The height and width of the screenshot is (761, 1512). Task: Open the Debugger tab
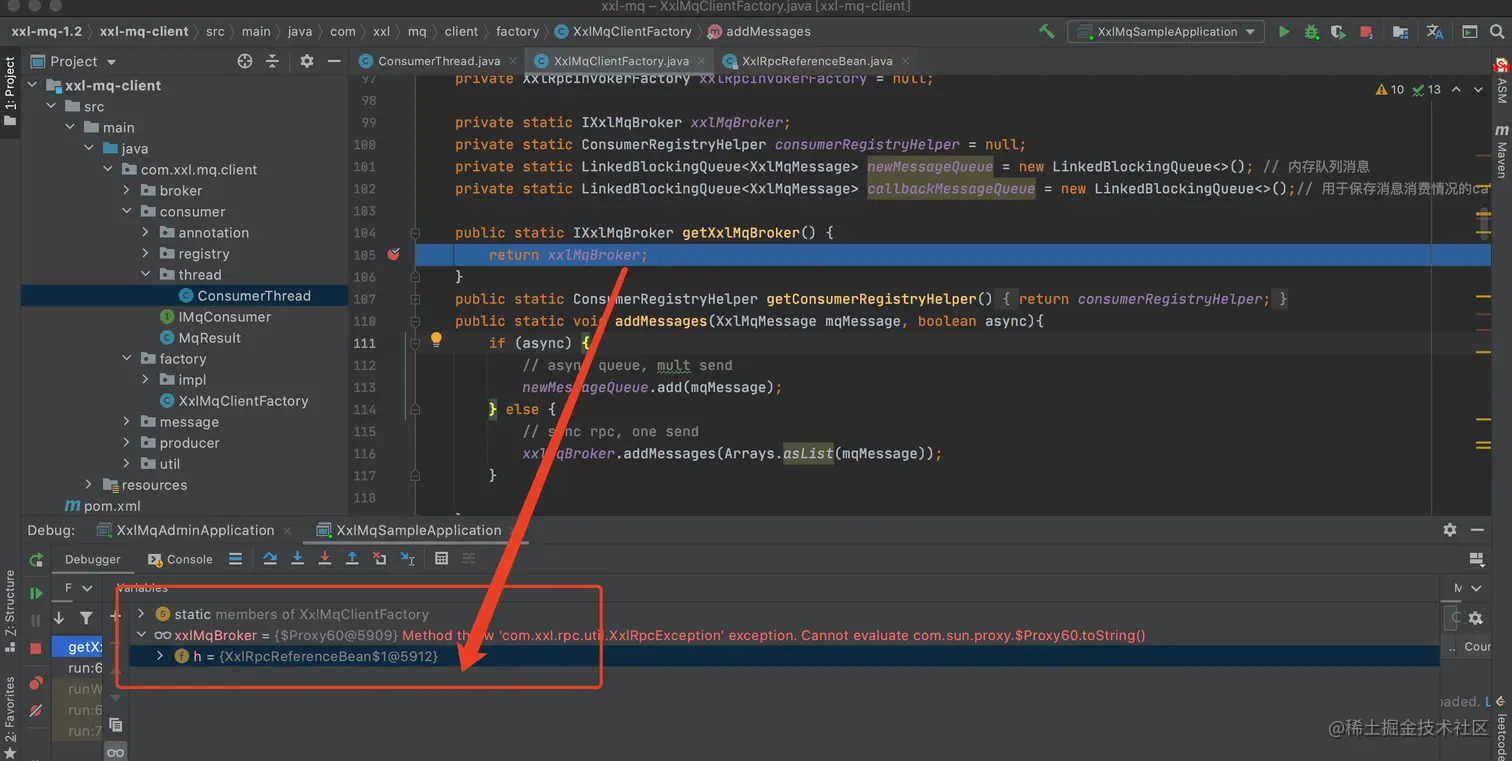[x=93, y=559]
